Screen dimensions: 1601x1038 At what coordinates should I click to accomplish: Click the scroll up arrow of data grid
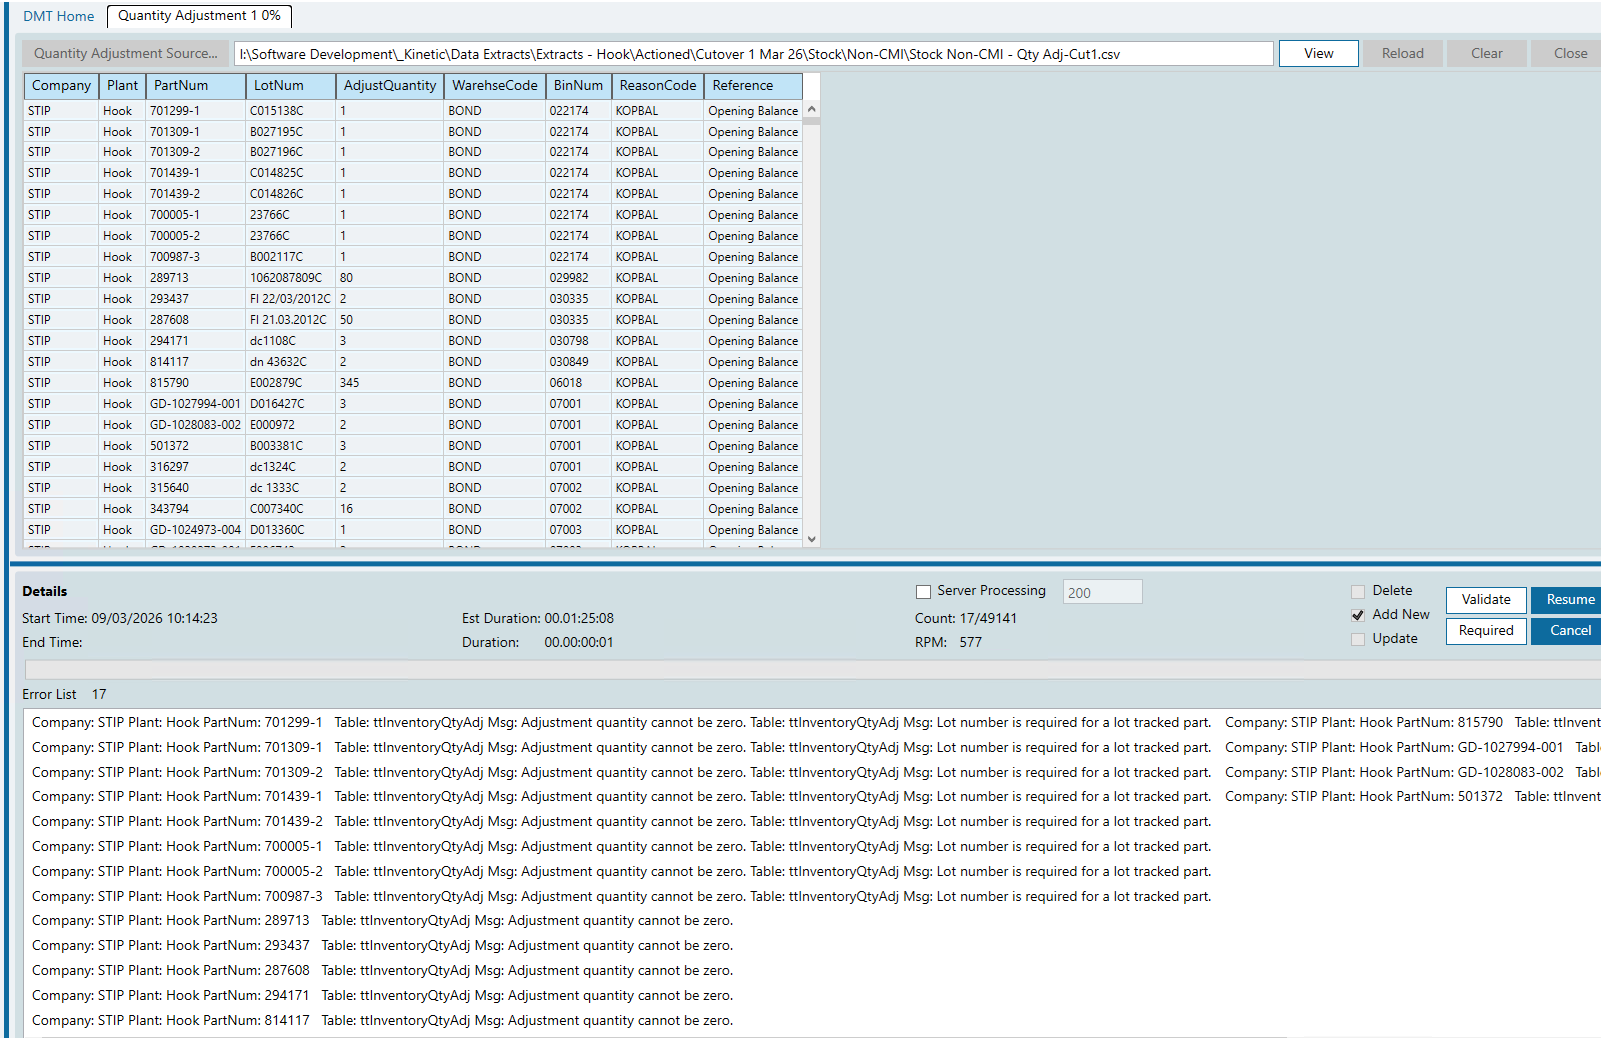click(x=812, y=109)
